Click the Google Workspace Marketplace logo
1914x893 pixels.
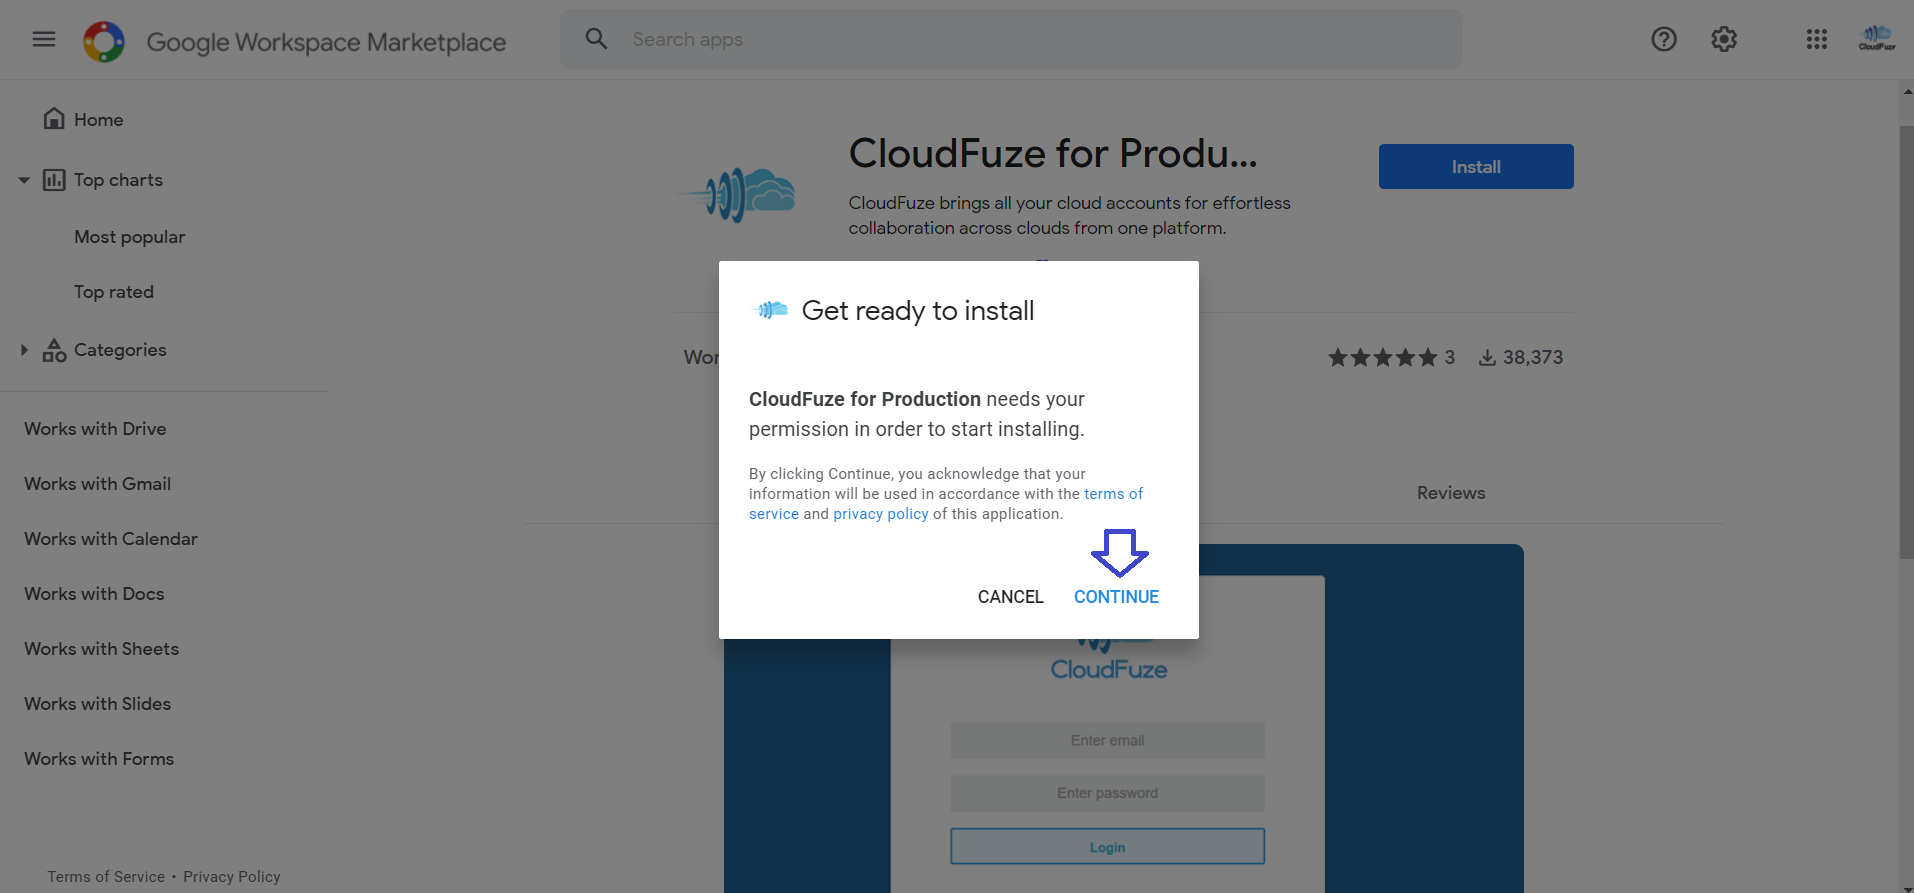click(x=104, y=41)
